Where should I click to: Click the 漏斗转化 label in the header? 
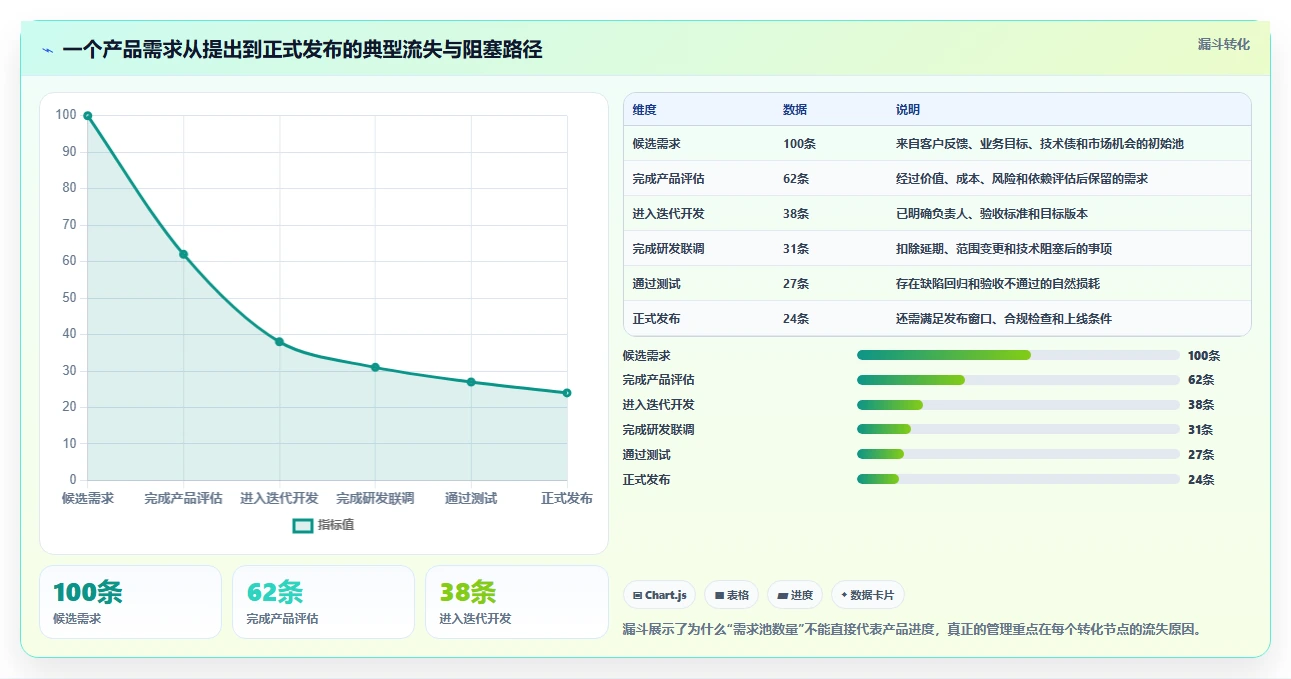point(1224,44)
